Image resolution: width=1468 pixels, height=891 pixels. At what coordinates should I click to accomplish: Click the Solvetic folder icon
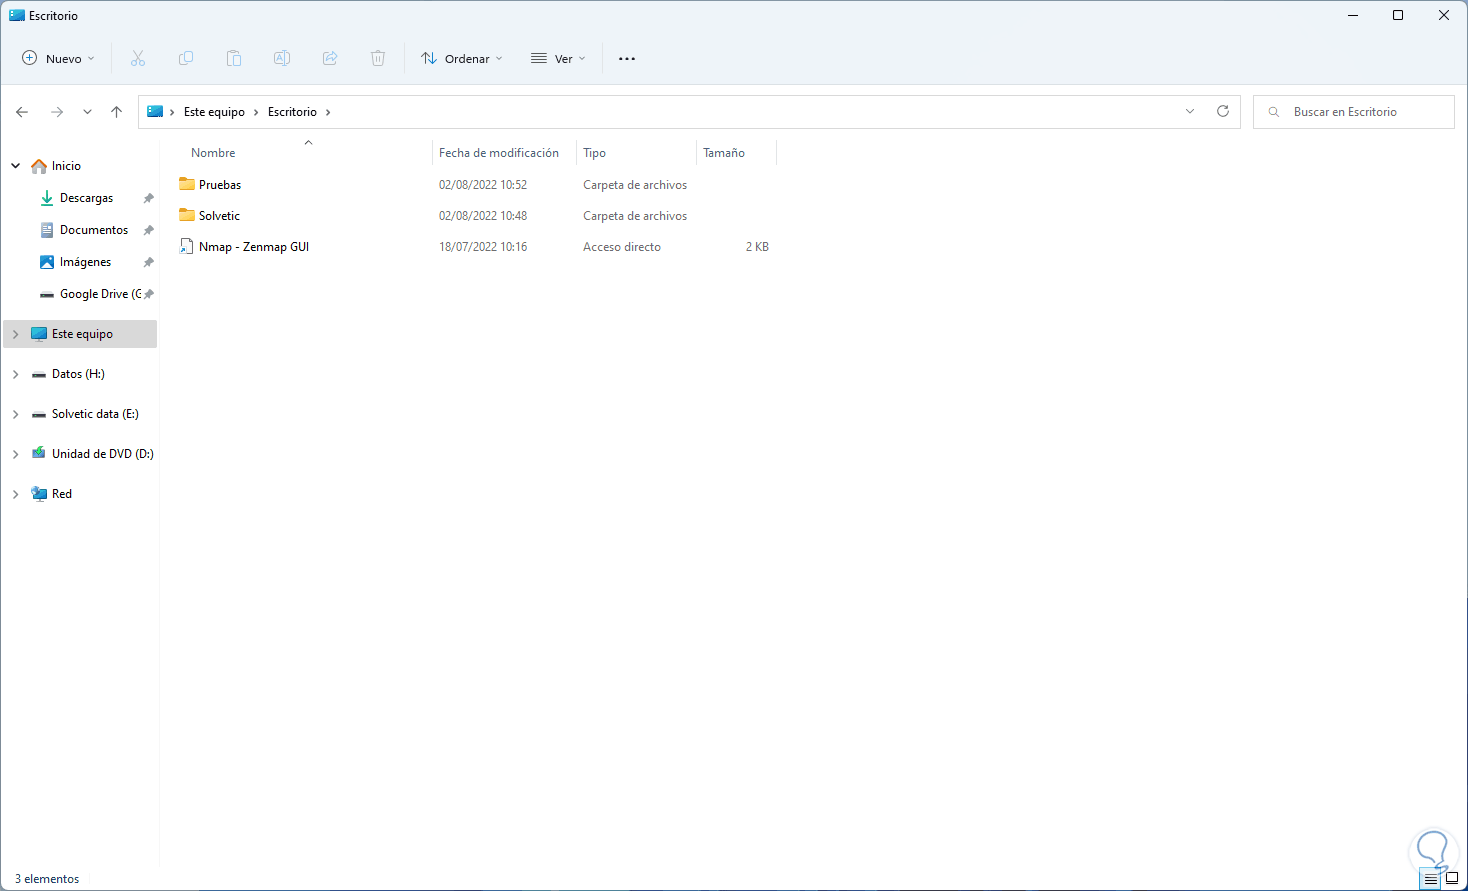click(x=187, y=215)
